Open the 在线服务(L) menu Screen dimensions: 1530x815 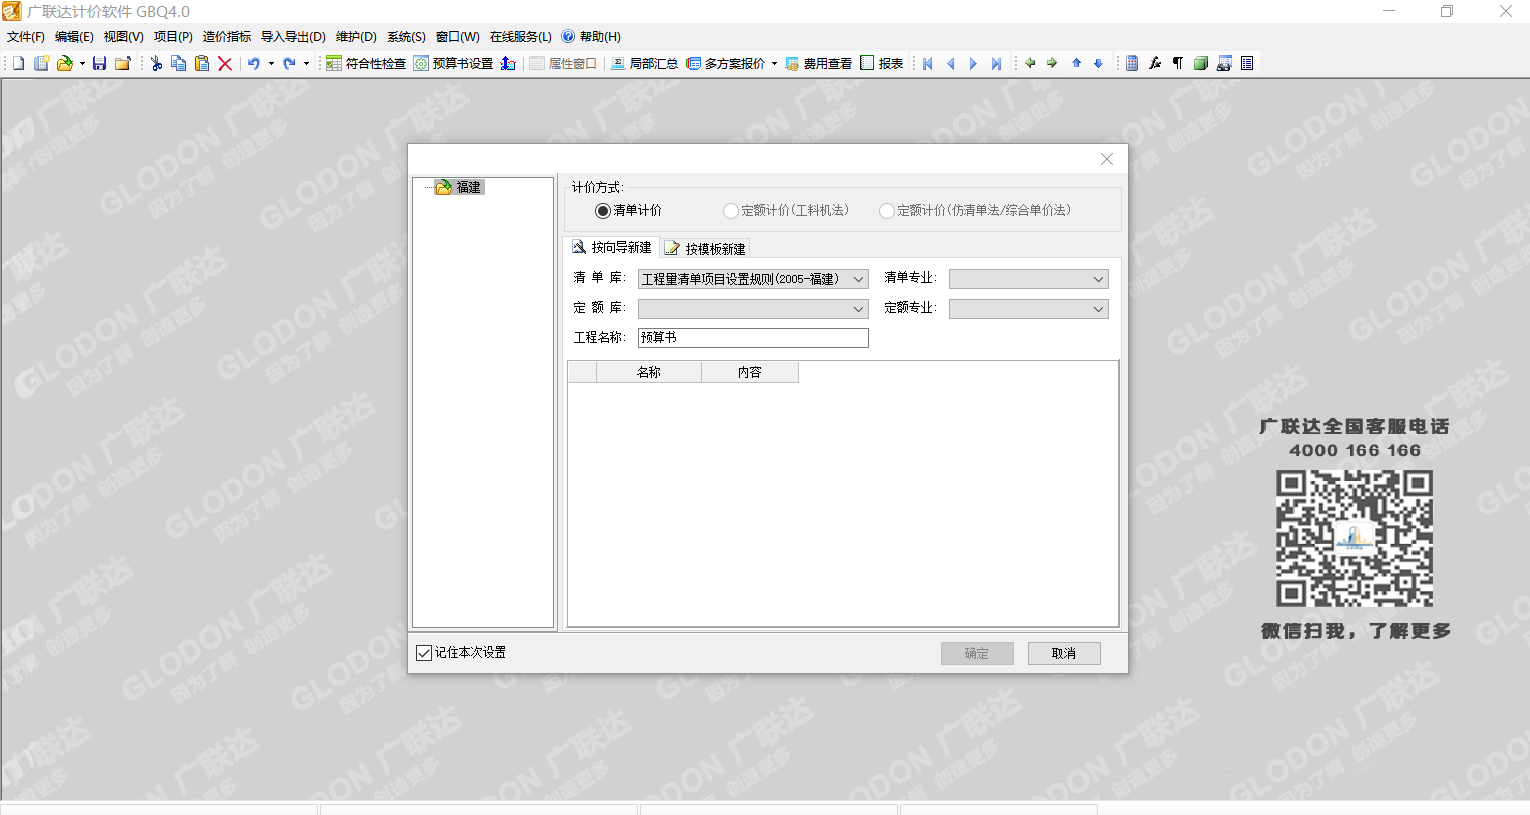point(521,36)
